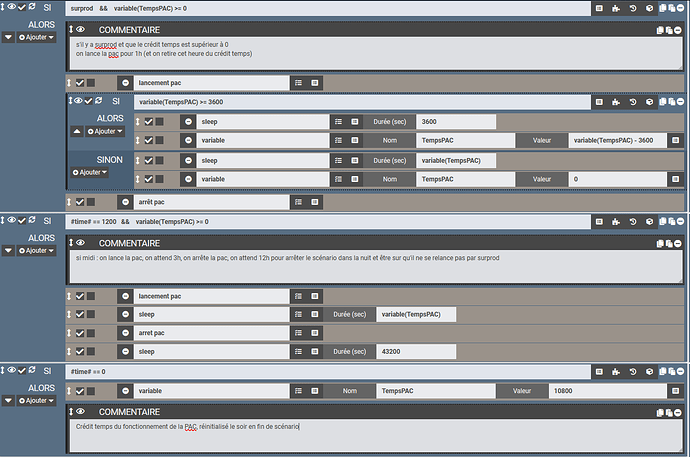Toggle the eye icon on the first SI block
This screenshot has width=690, height=457.
coord(10,7)
